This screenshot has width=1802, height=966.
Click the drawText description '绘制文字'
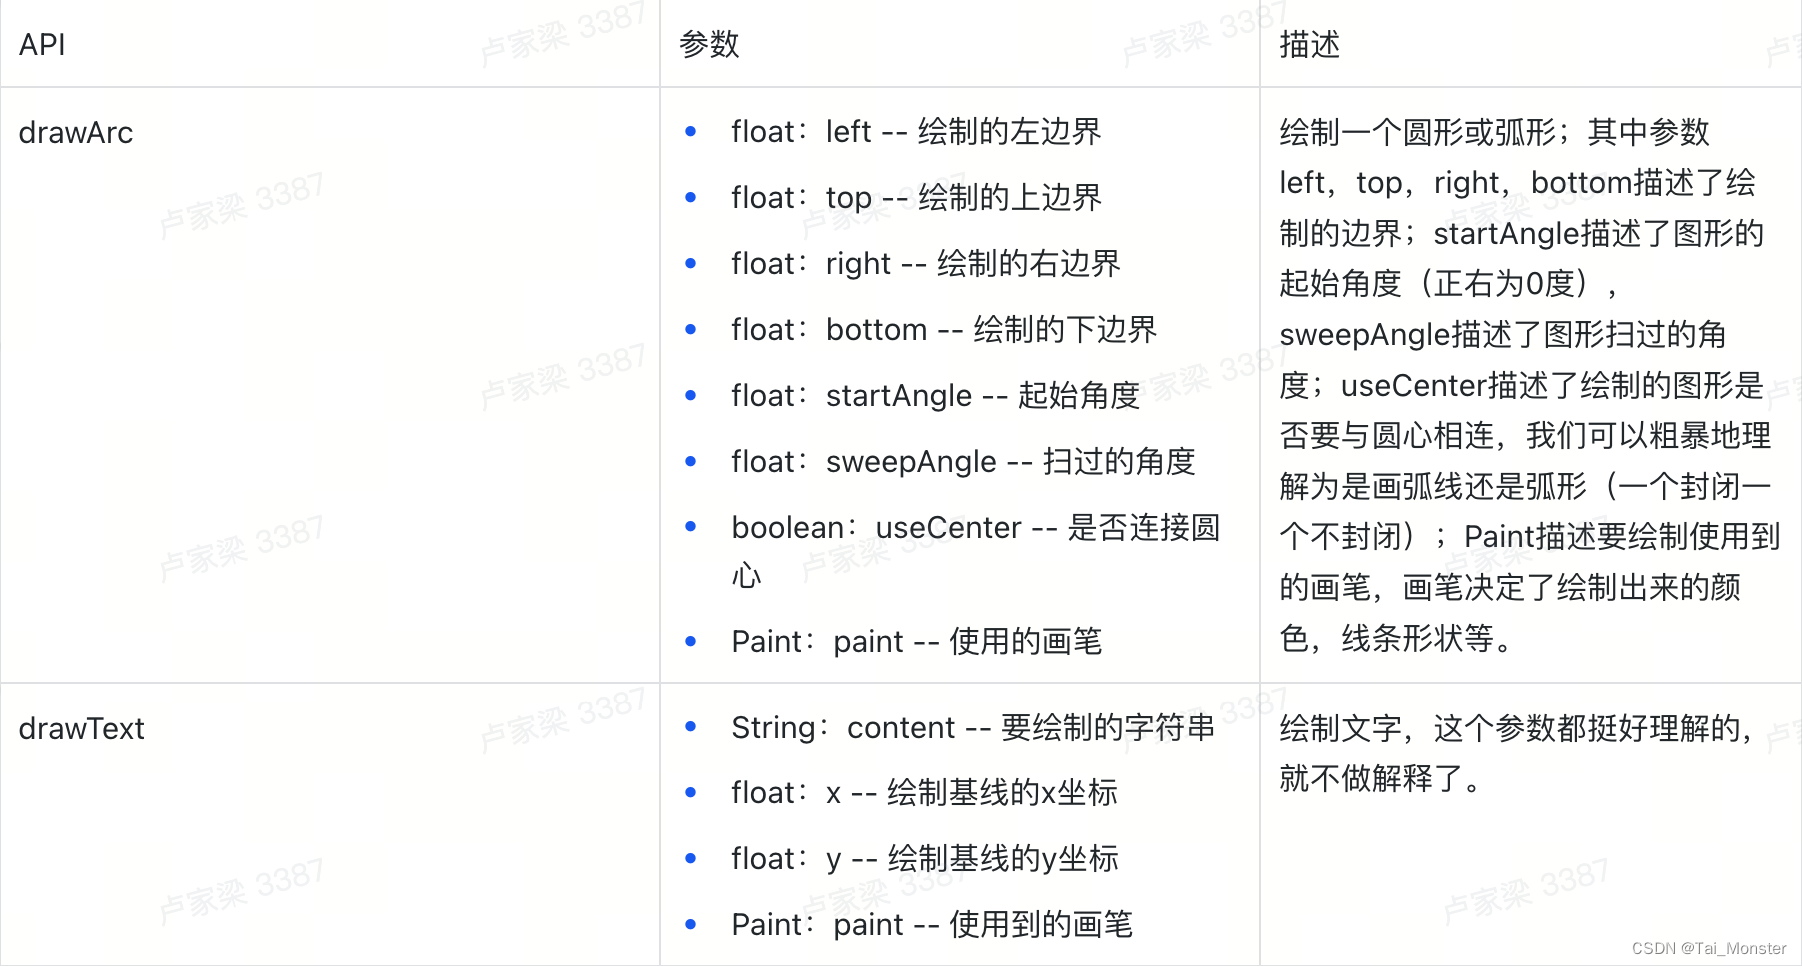point(1518,753)
